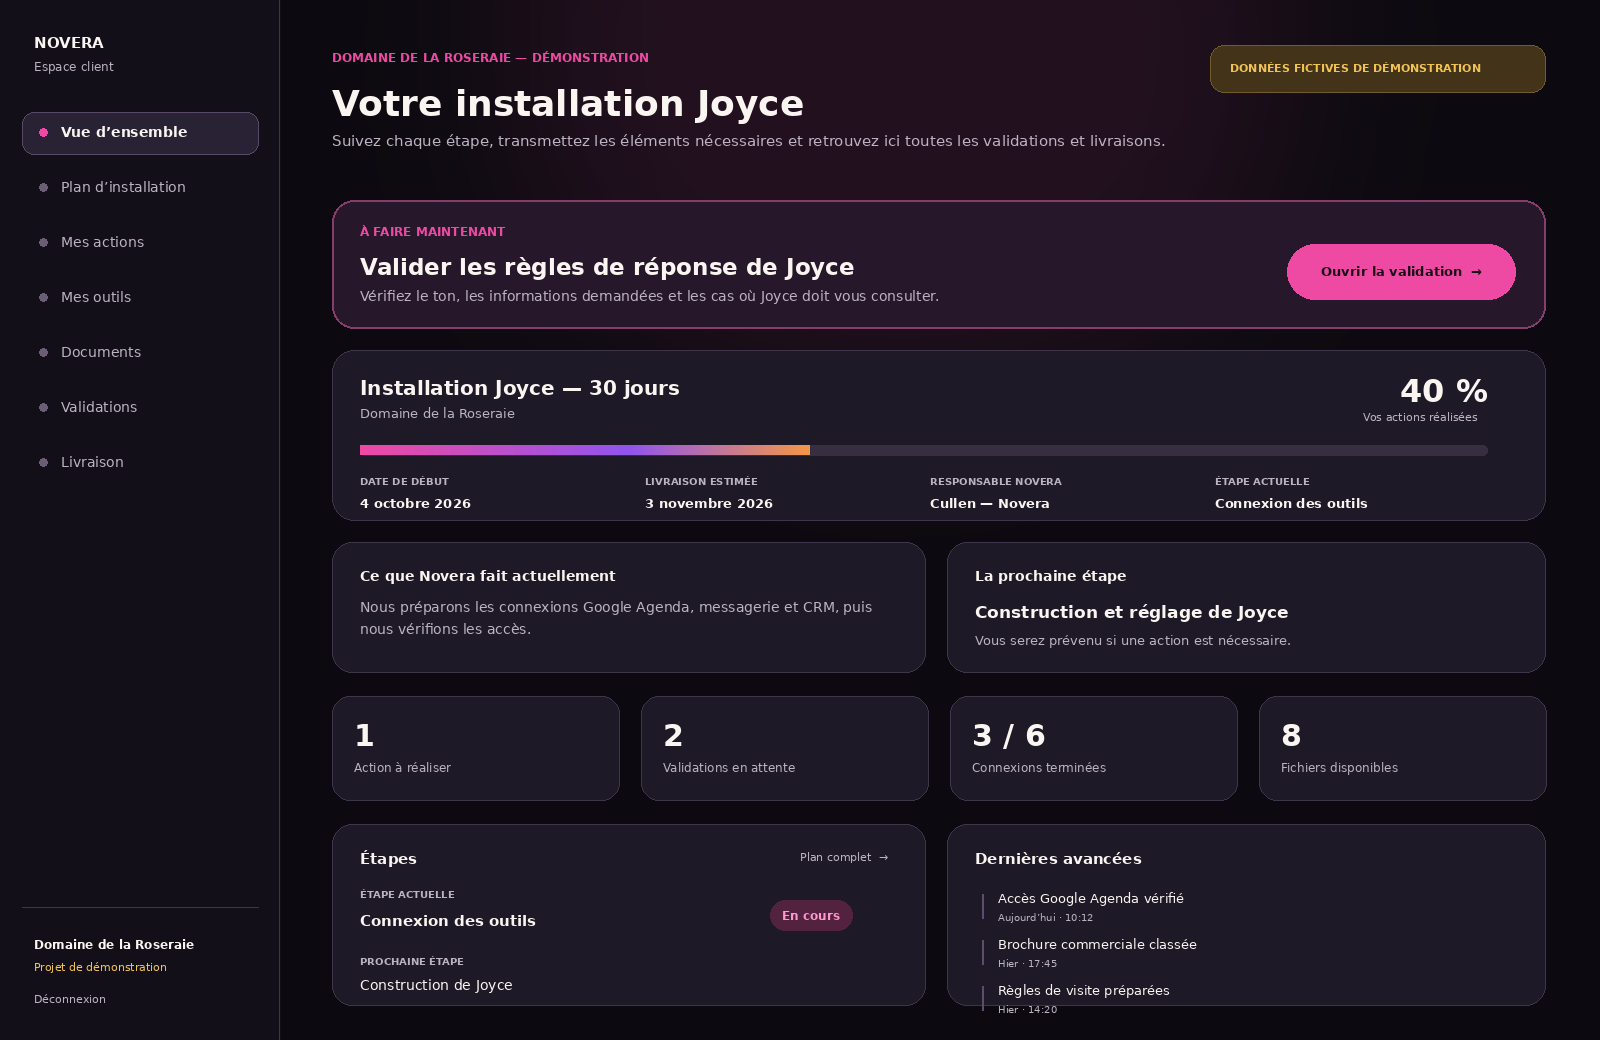
Task: Click the NOVERA logo text
Action: point(69,43)
